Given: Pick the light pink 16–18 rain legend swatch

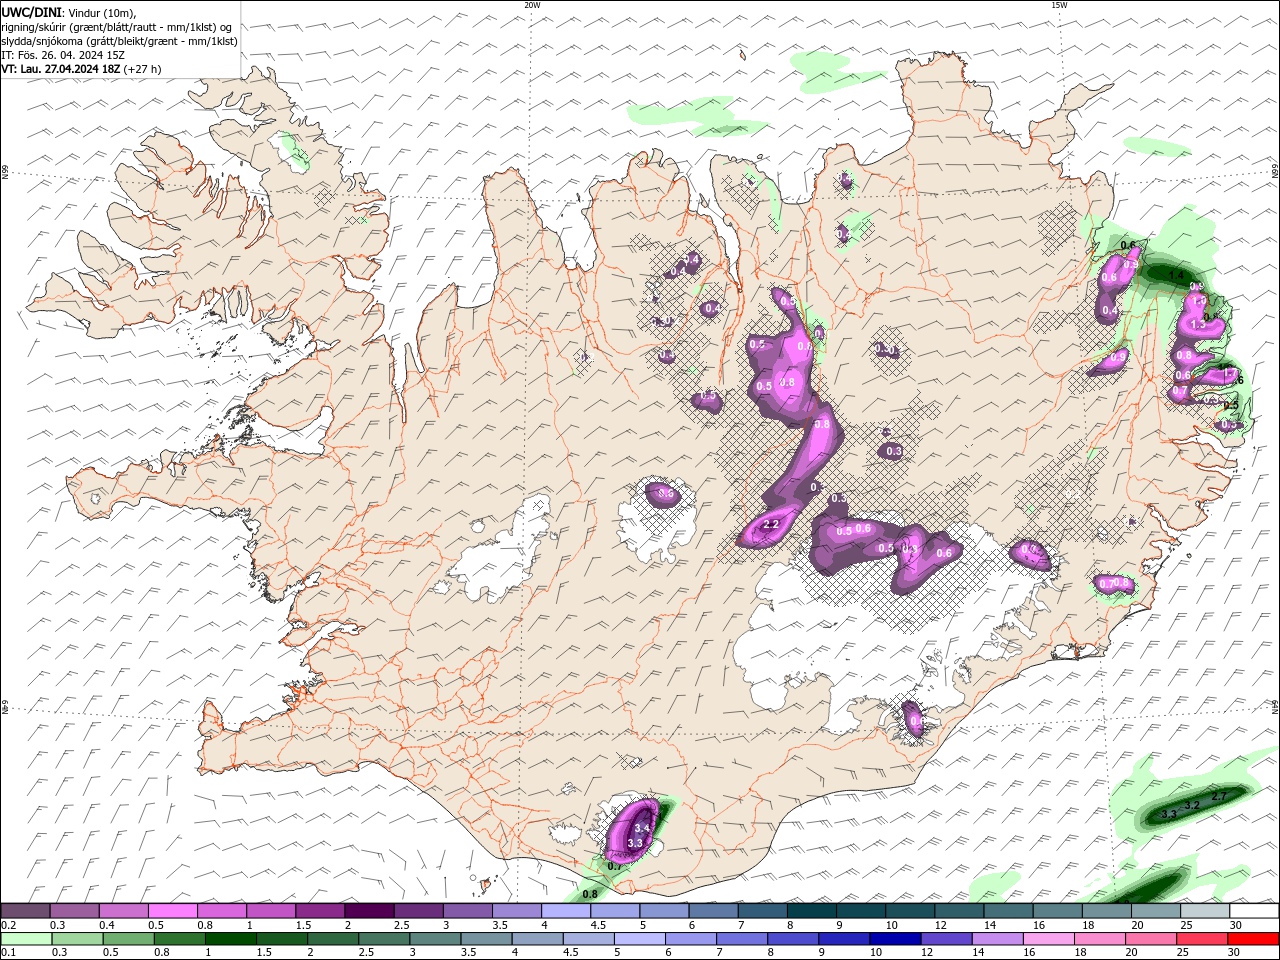Looking at the screenshot, I should [x=1048, y=939].
